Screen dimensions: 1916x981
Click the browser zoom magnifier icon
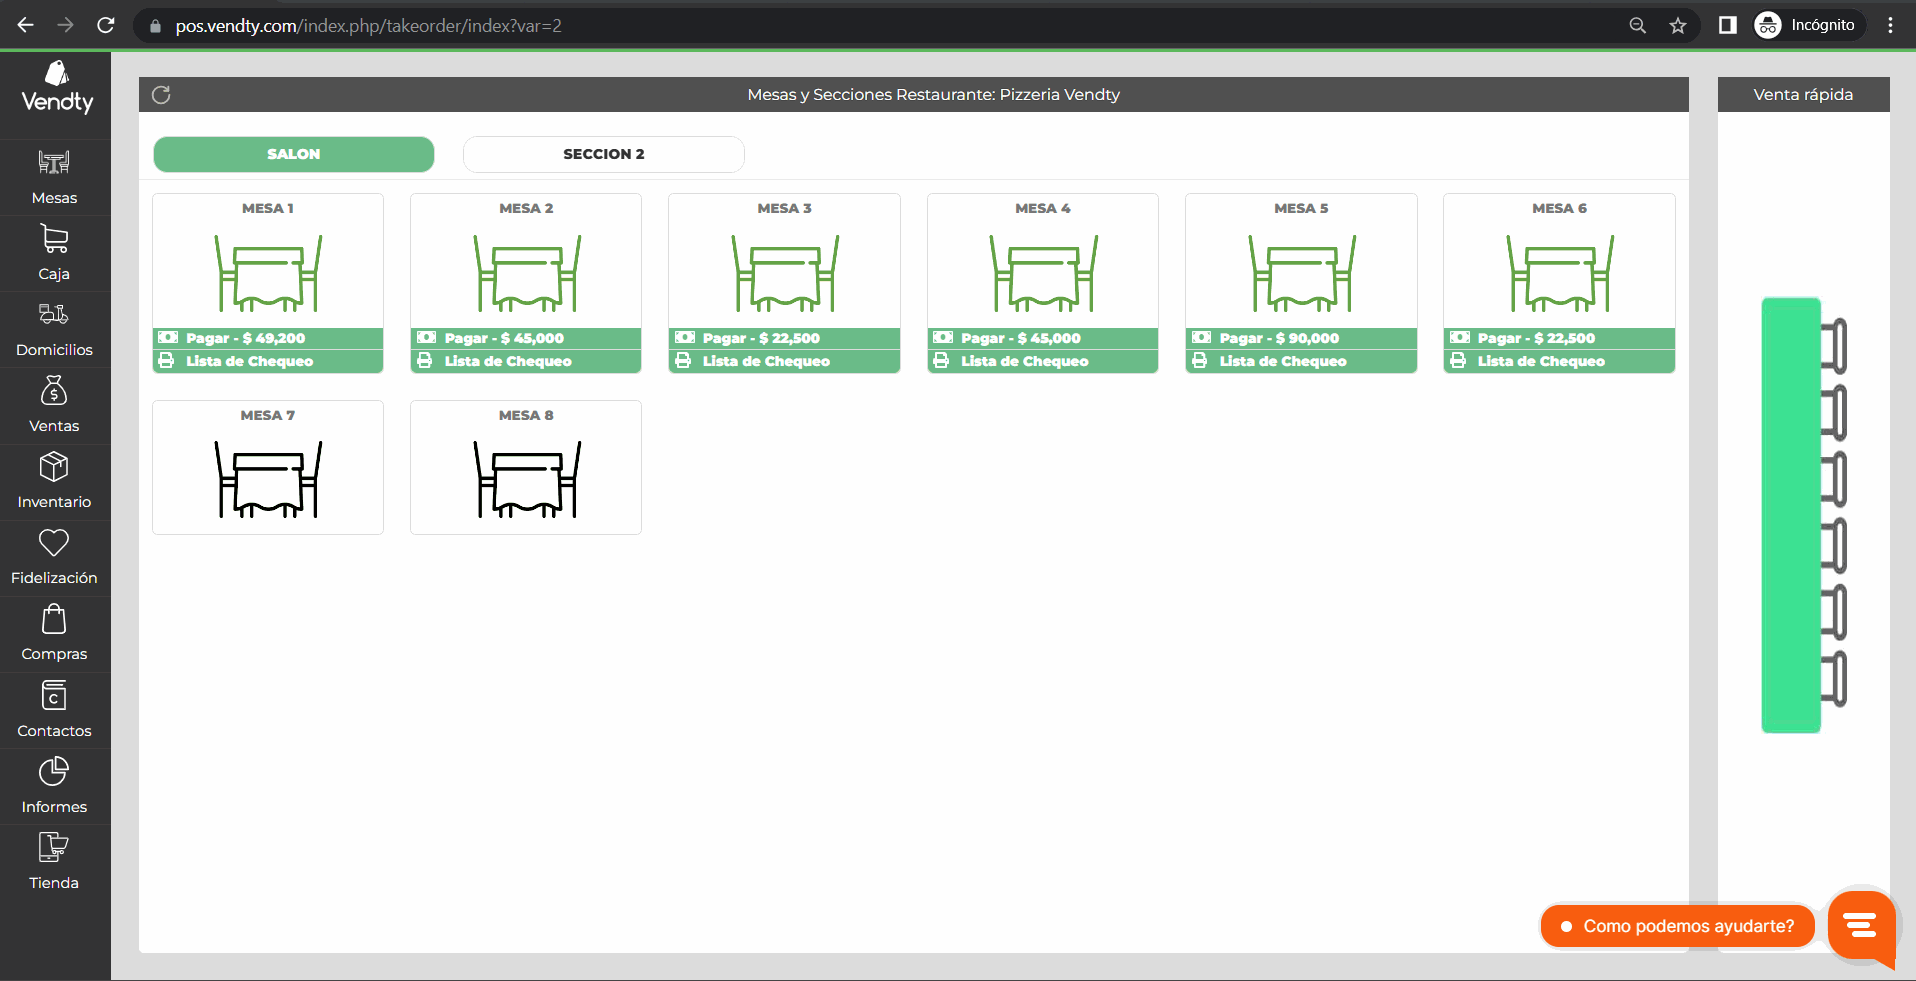pos(1637,26)
